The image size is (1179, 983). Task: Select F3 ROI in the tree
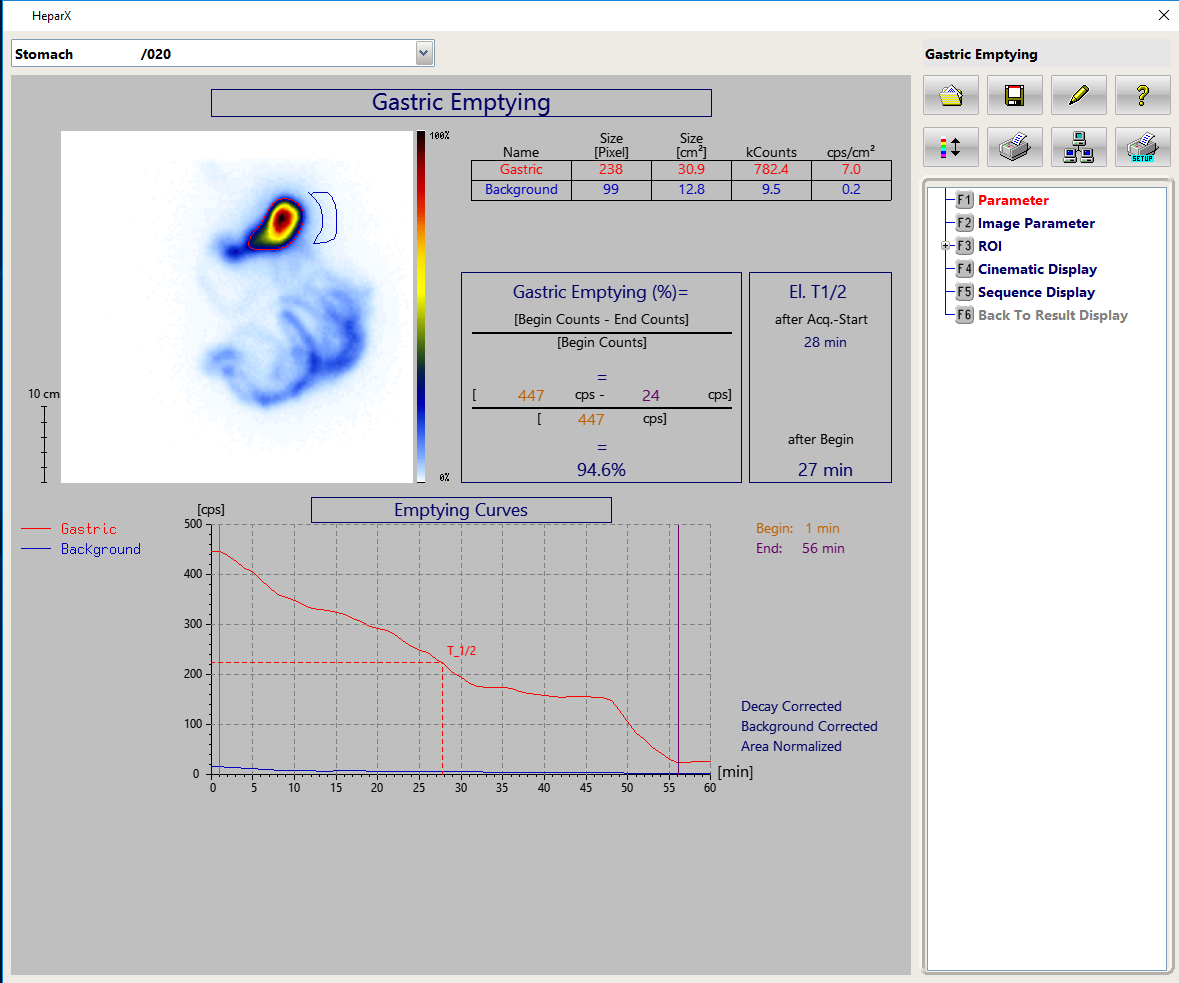[989, 246]
